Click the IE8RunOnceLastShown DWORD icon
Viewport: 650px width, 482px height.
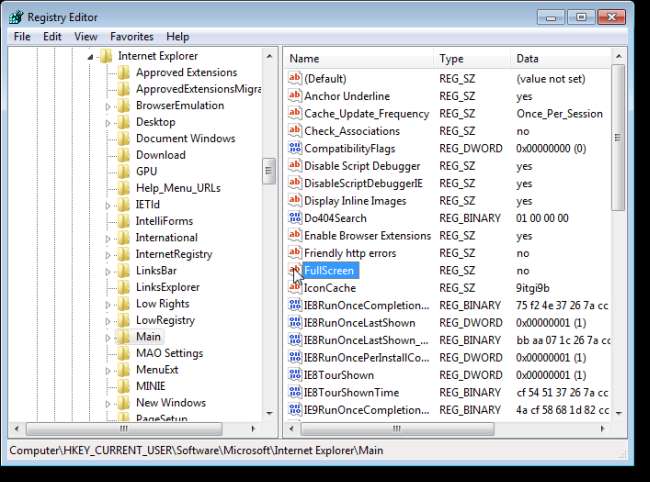[295, 322]
